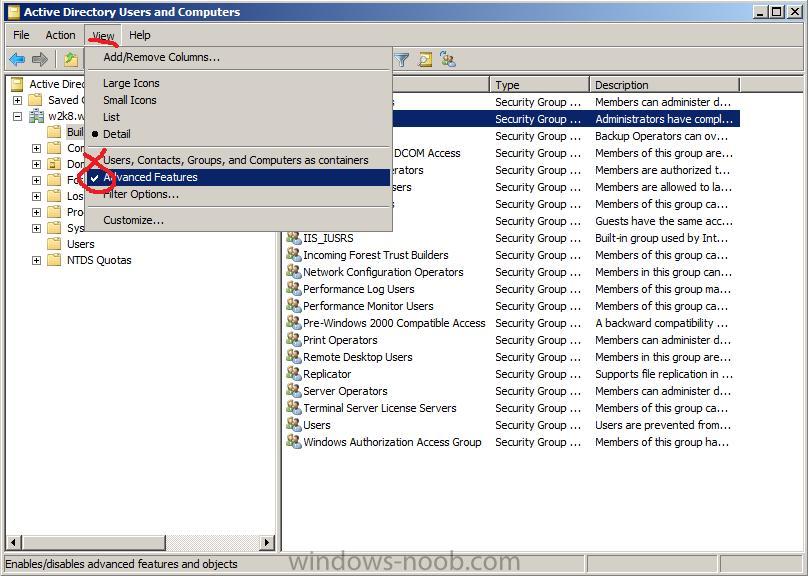The width and height of the screenshot is (808, 576).
Task: Click the 'A backward compatibility ...' description
Action: (662, 323)
